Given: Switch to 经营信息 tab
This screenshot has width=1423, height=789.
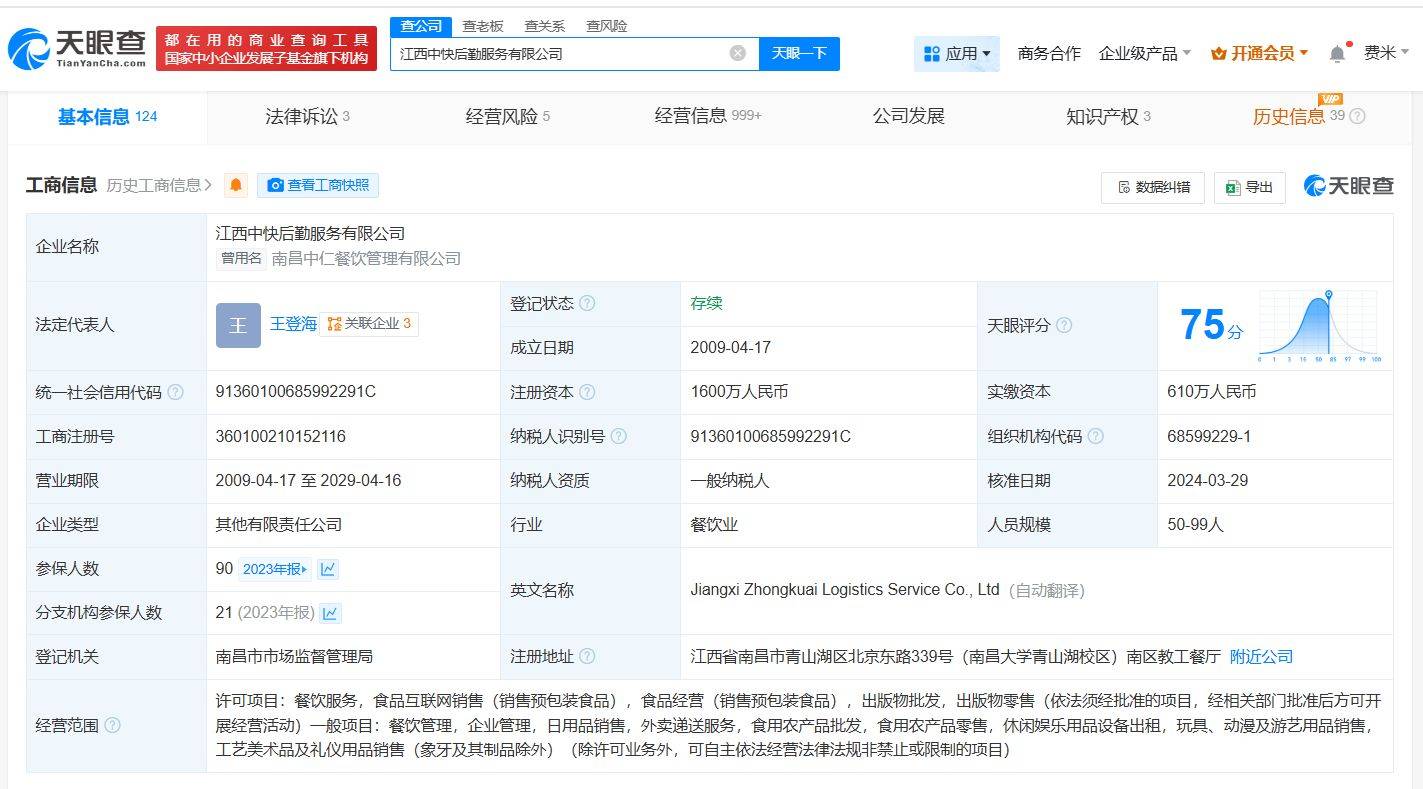Looking at the screenshot, I should [708, 116].
